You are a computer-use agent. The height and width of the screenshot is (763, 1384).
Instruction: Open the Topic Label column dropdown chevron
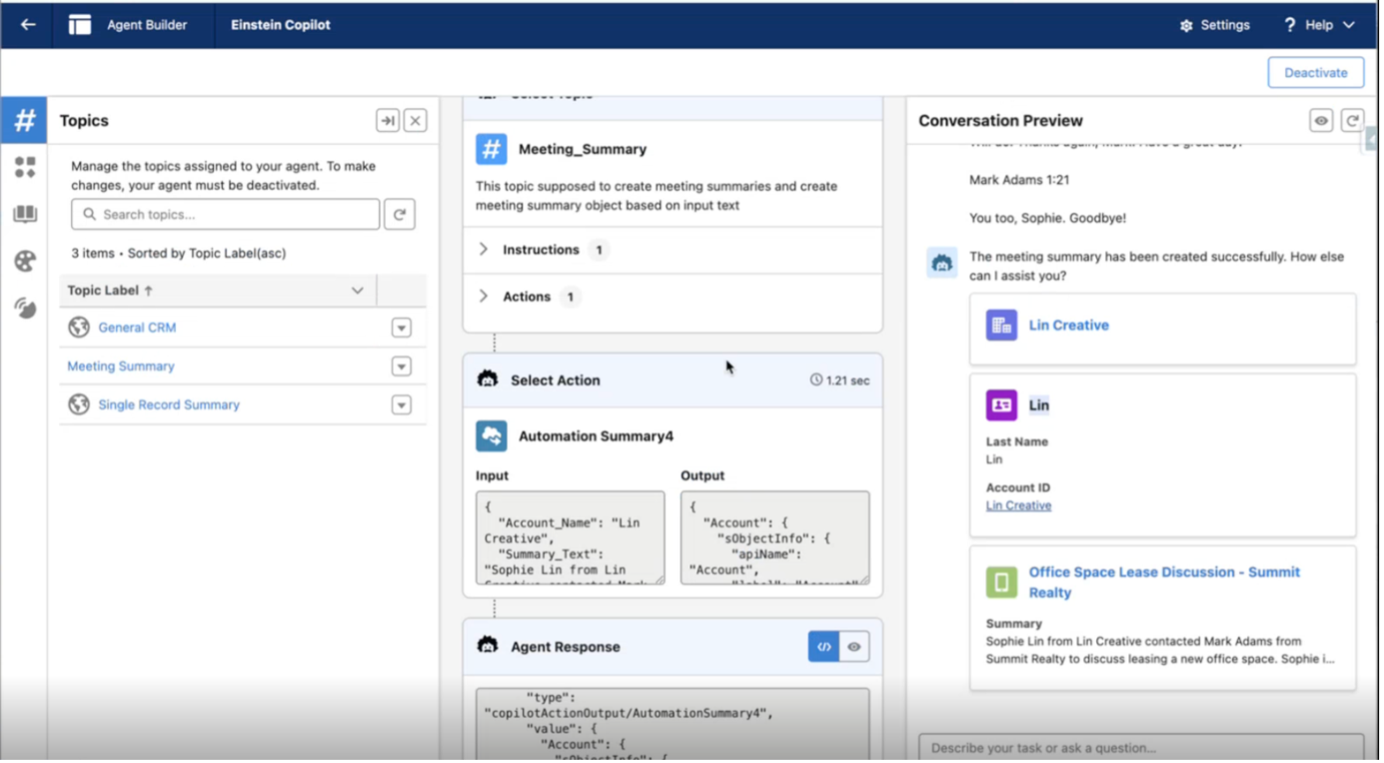(358, 291)
